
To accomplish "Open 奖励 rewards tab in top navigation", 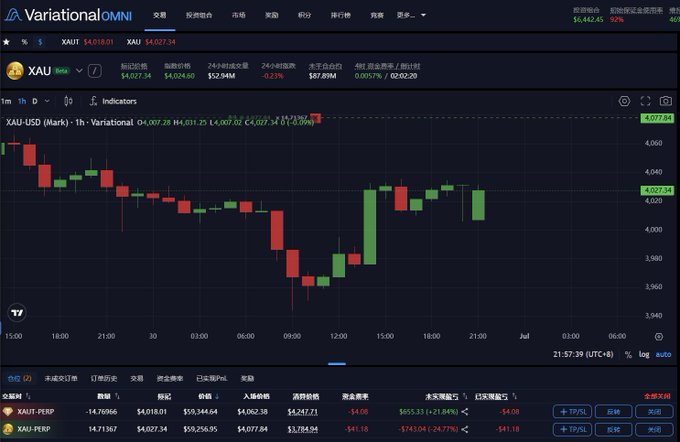I will point(271,15).
